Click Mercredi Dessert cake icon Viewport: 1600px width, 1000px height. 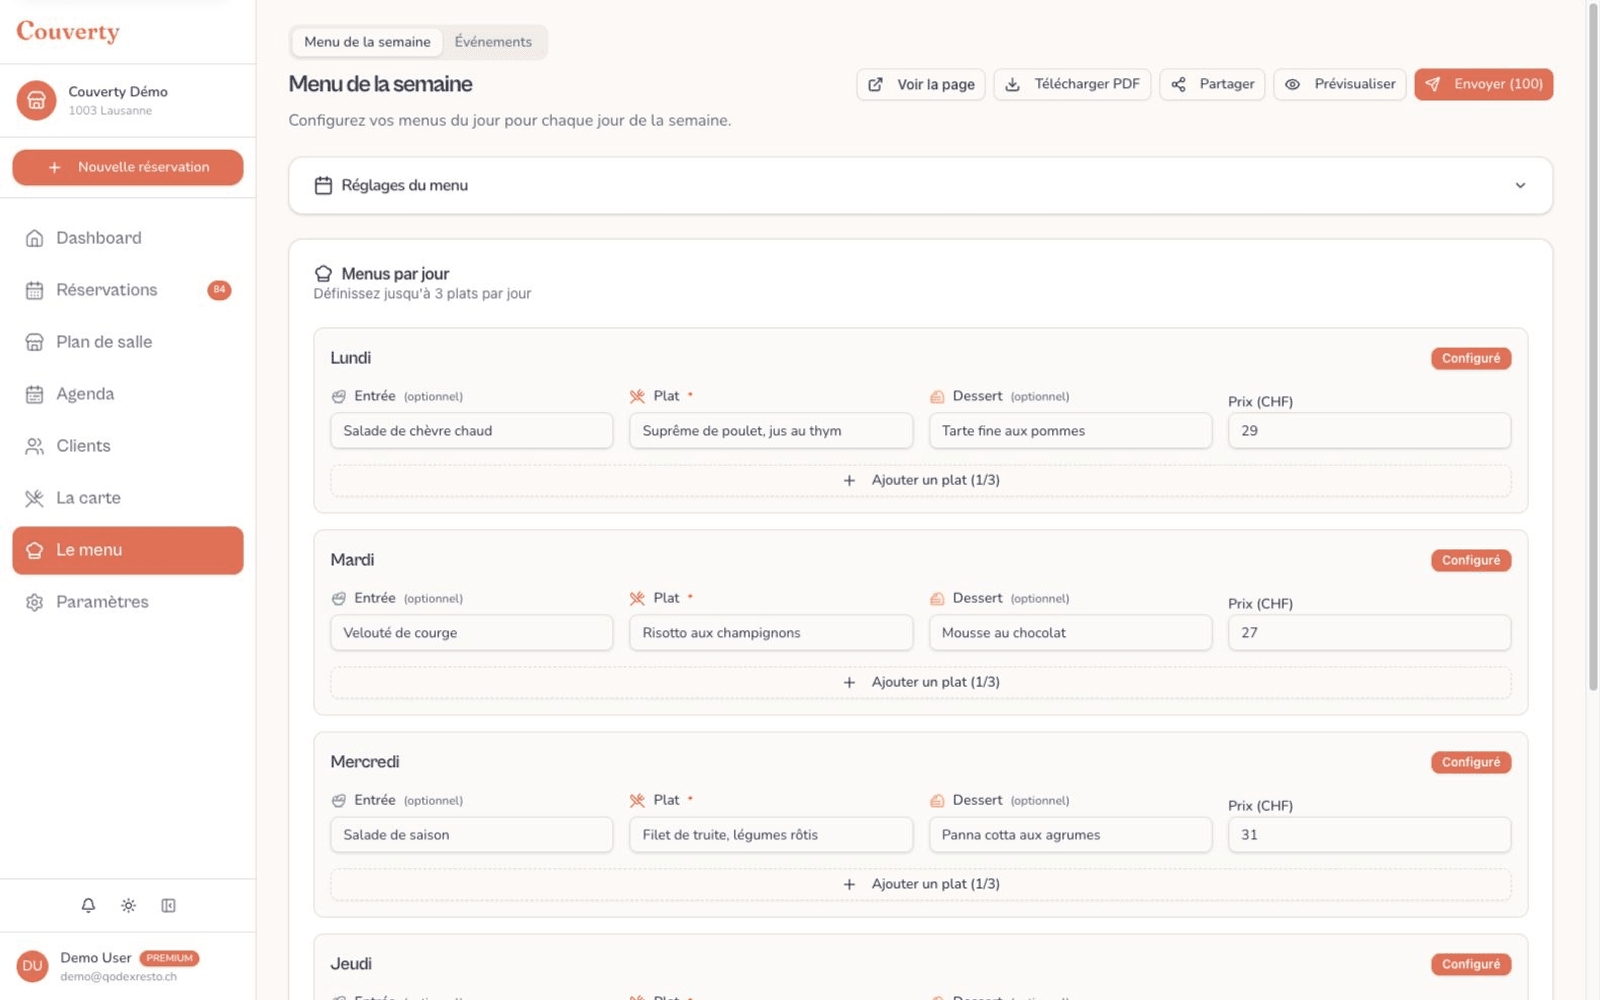click(937, 801)
